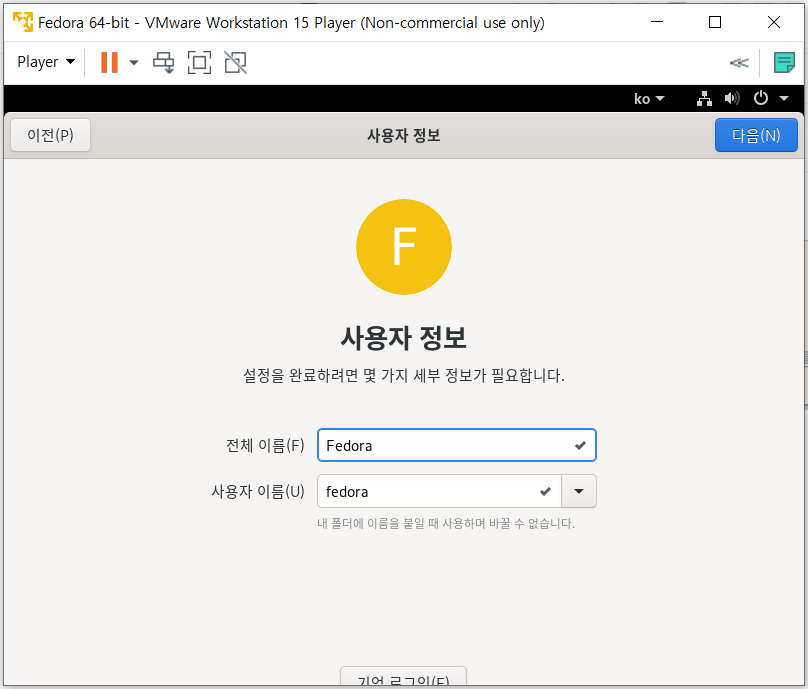Screen dimensions: 808x689
Task: Open the username suggestions dropdown arrow
Action: 579,492
